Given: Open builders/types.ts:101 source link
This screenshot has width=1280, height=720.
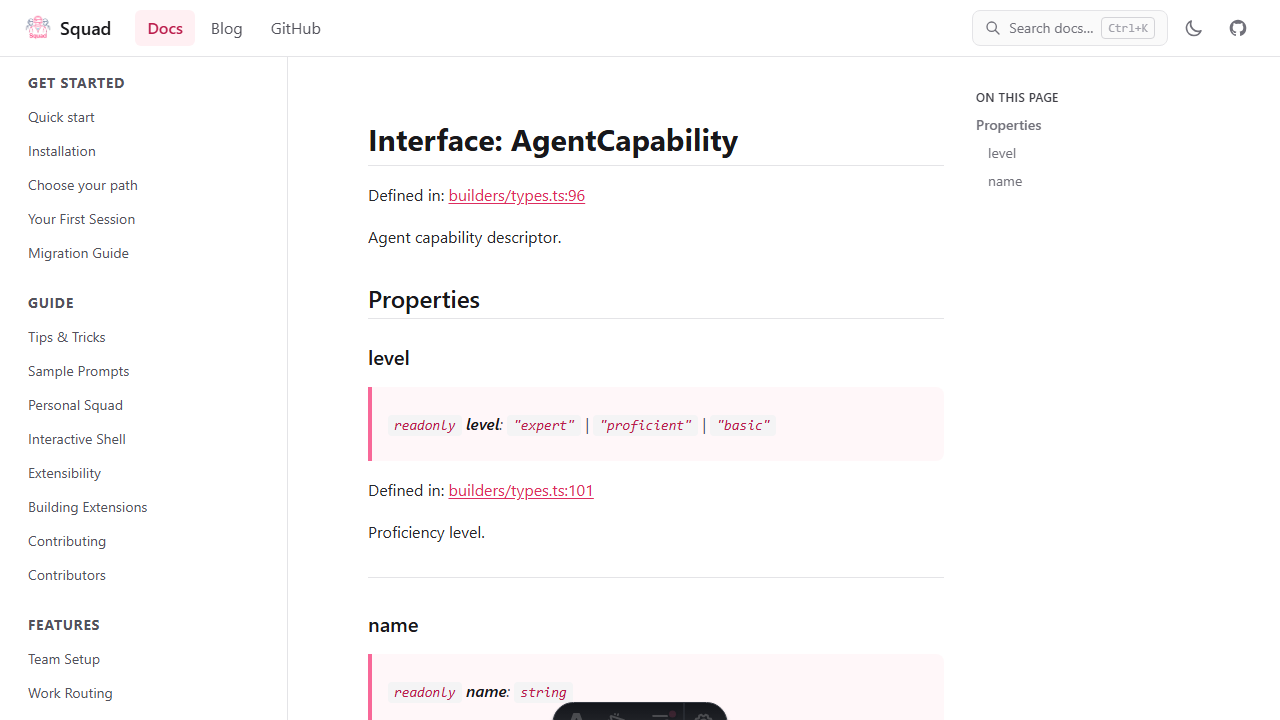Looking at the screenshot, I should coord(521,490).
